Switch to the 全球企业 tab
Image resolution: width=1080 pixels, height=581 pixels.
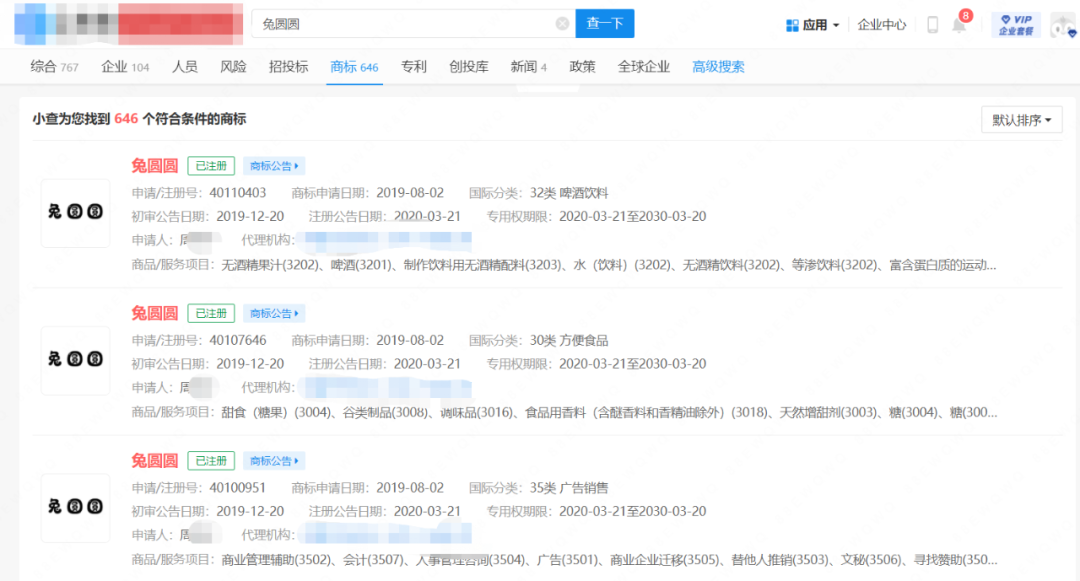tap(643, 67)
